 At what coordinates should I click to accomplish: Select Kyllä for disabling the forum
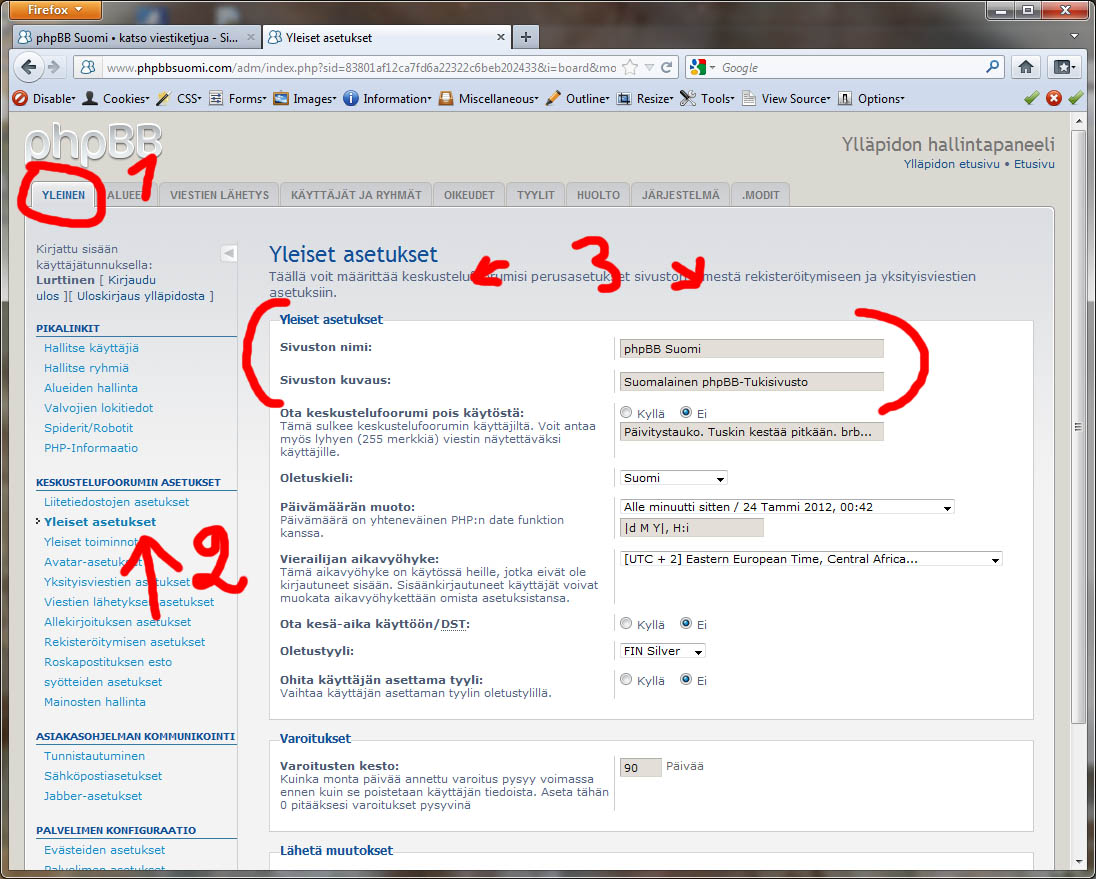627,412
